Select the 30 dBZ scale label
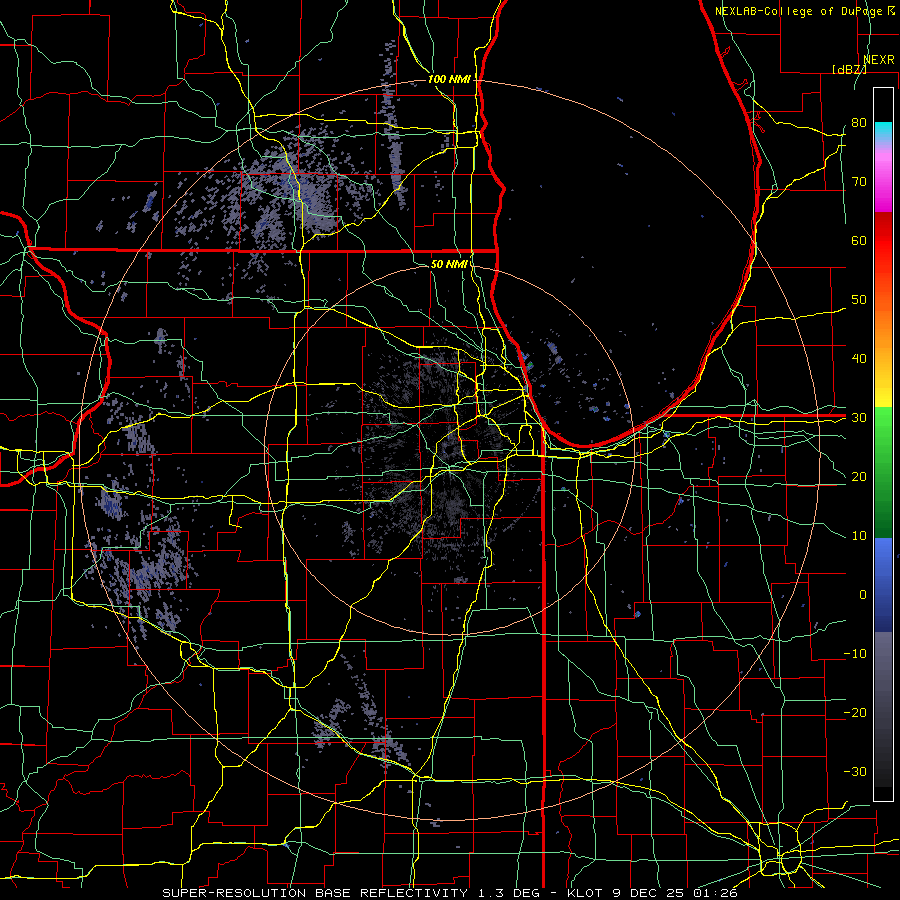The image size is (900, 900). pos(859,417)
